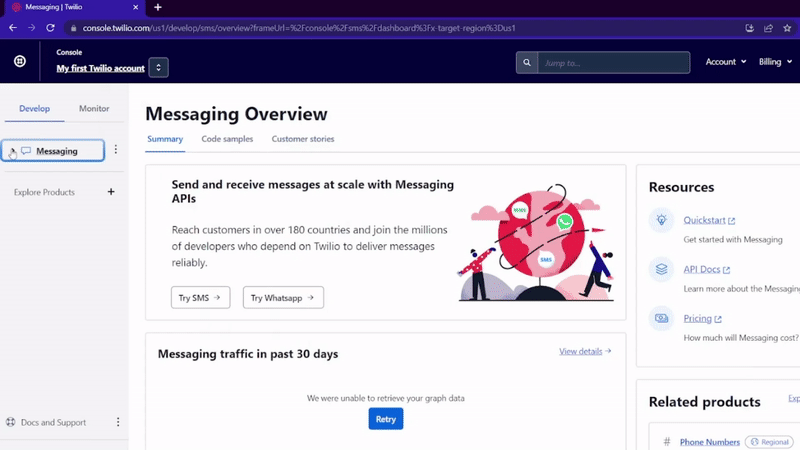Select the Customer stories tab
Image resolution: width=800 pixels, height=450 pixels.
pyautogui.click(x=303, y=139)
